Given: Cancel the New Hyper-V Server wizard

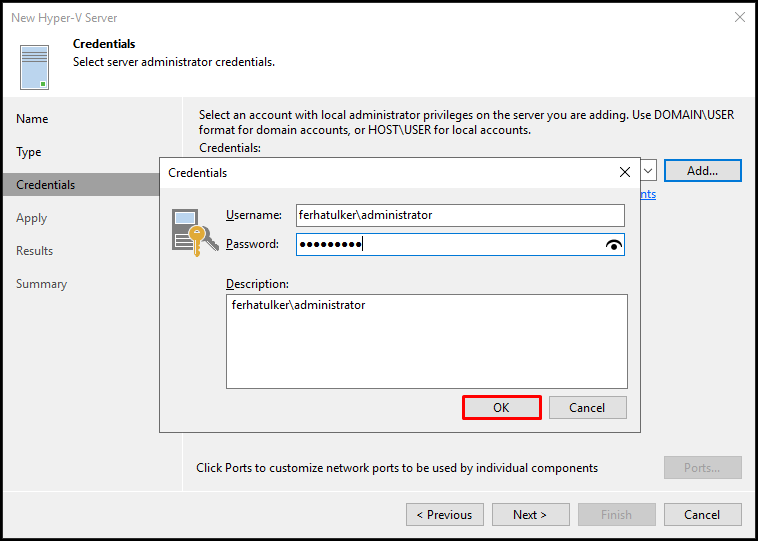Looking at the screenshot, I should [703, 515].
